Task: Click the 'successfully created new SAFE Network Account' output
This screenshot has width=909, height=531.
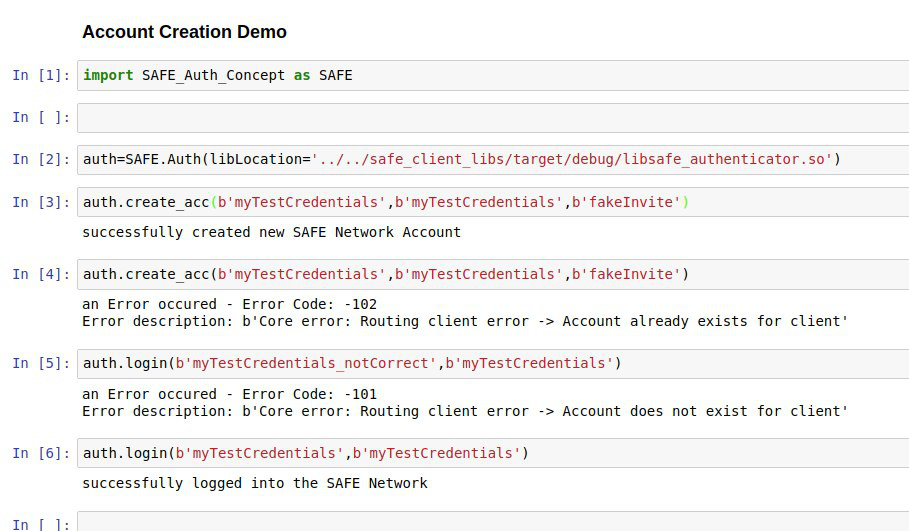Action: (271, 232)
